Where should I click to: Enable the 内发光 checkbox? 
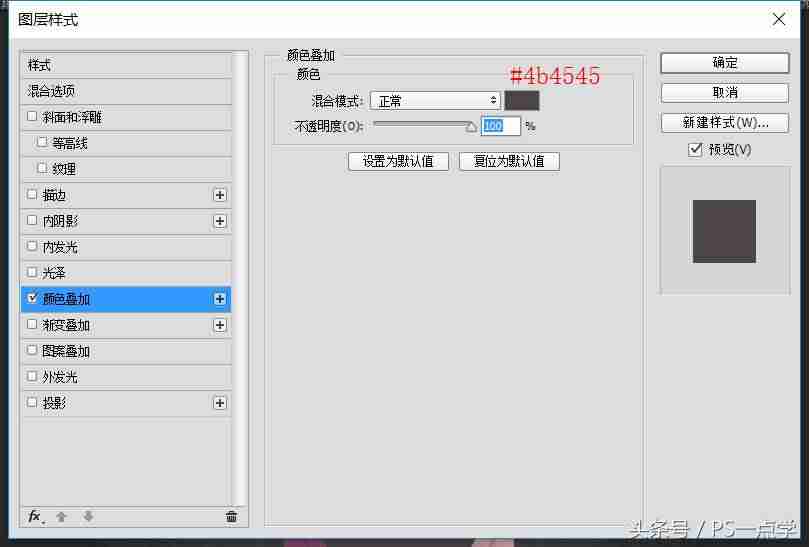32,246
